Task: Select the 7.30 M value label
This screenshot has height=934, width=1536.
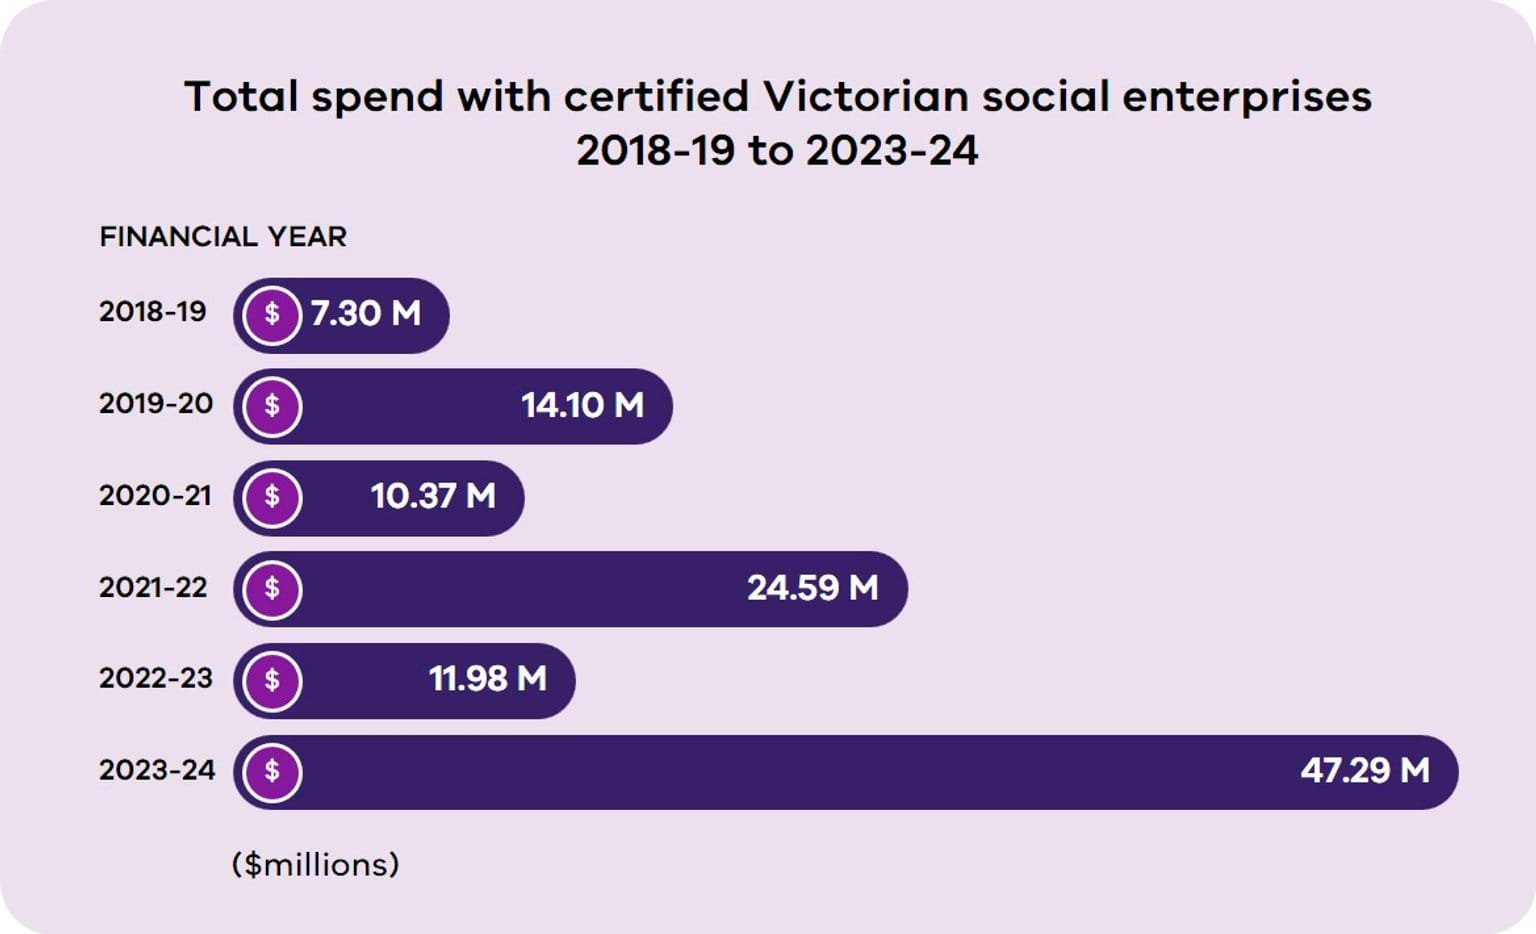Action: tap(365, 314)
